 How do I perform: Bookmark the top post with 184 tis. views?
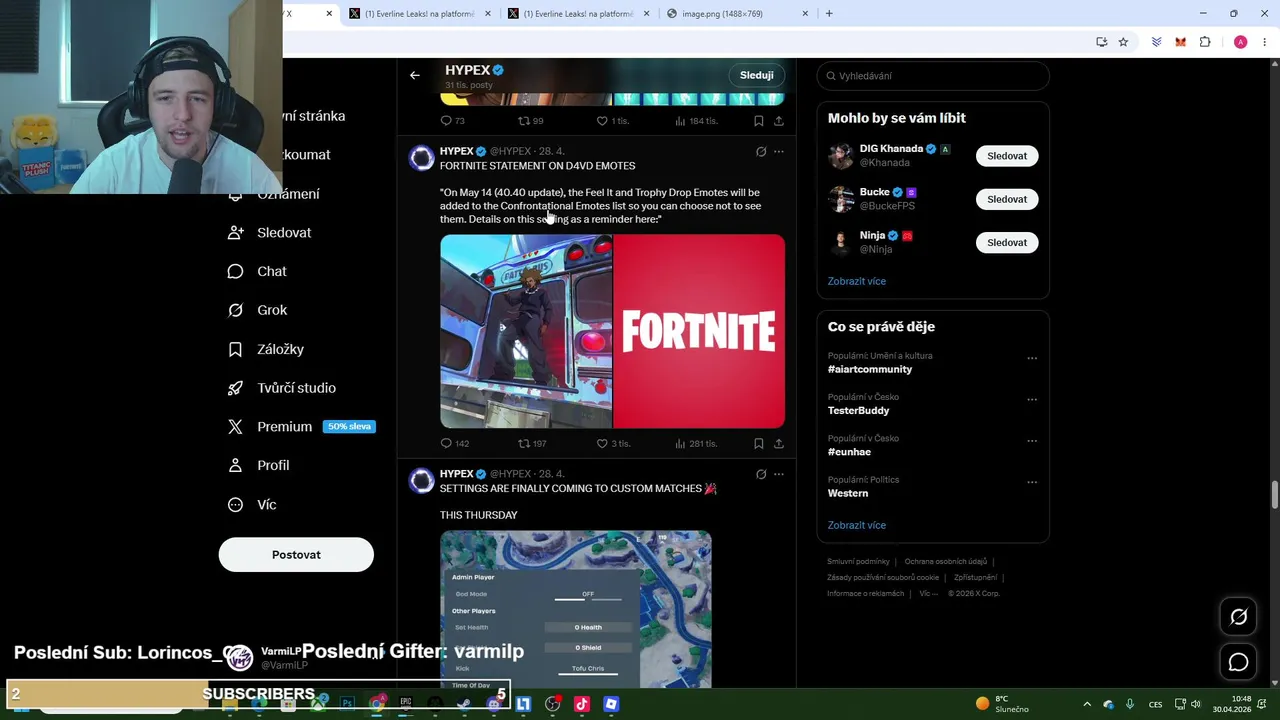click(758, 121)
